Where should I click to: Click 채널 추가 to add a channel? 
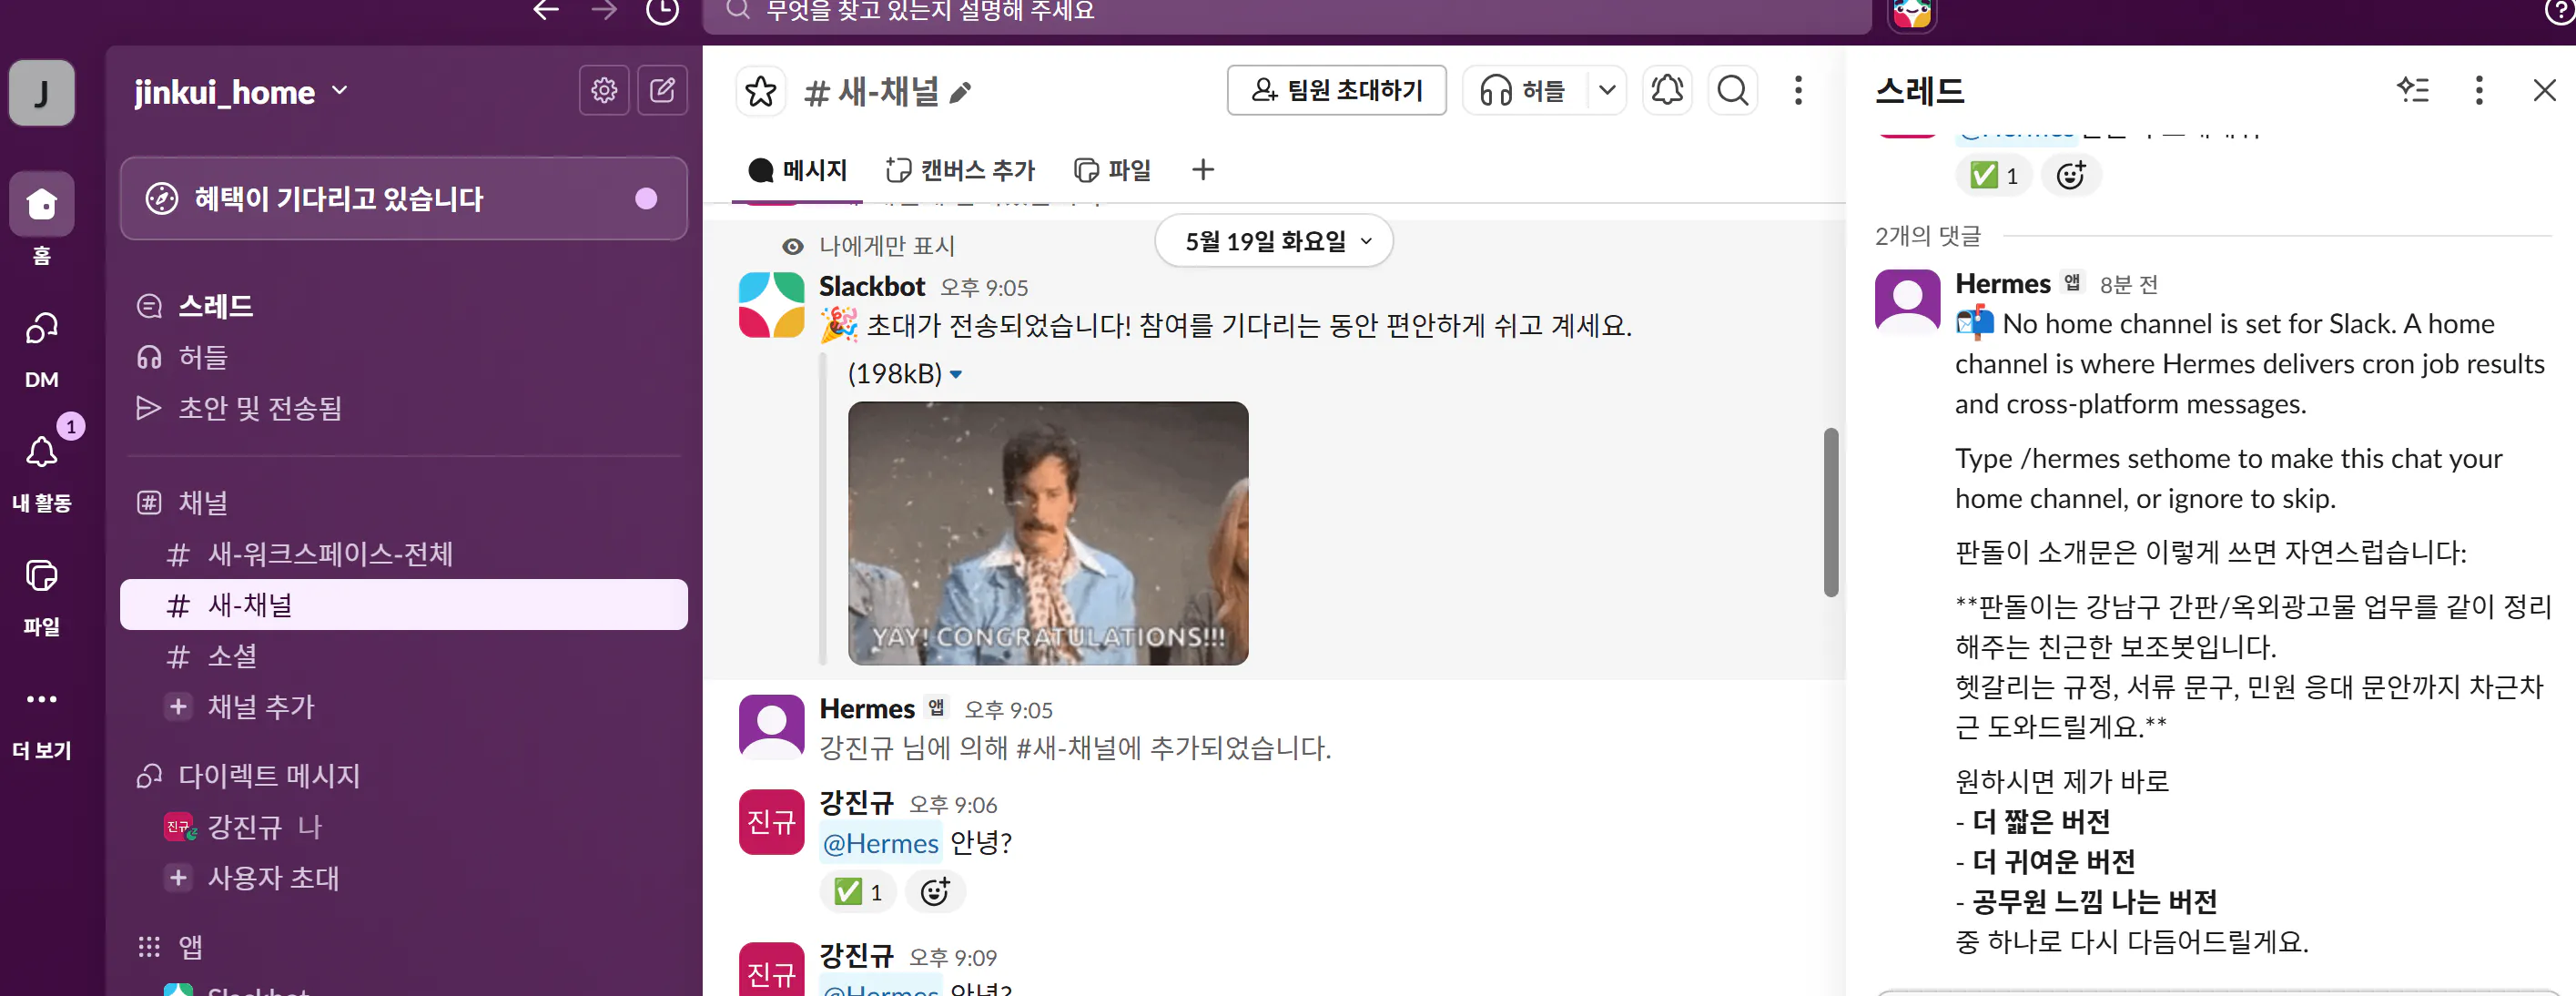[403, 707]
